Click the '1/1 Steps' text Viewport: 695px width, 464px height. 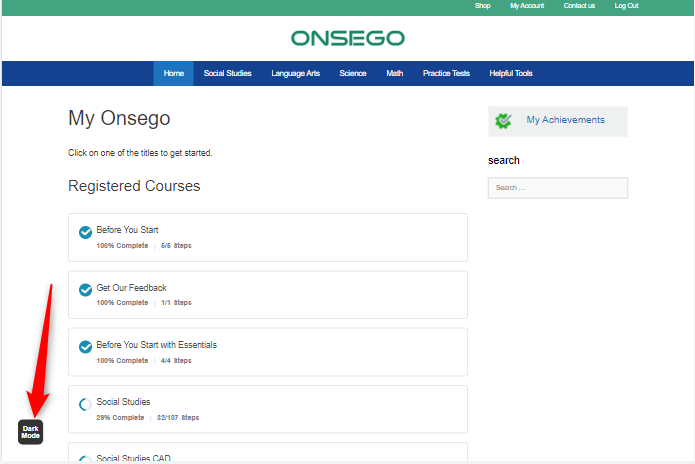tap(176, 303)
